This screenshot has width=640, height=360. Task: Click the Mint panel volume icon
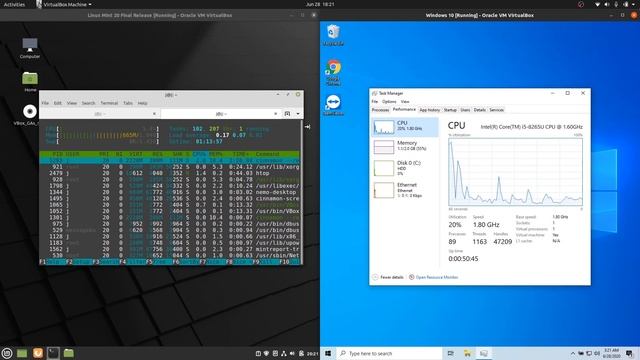pyautogui.click(x=292, y=353)
